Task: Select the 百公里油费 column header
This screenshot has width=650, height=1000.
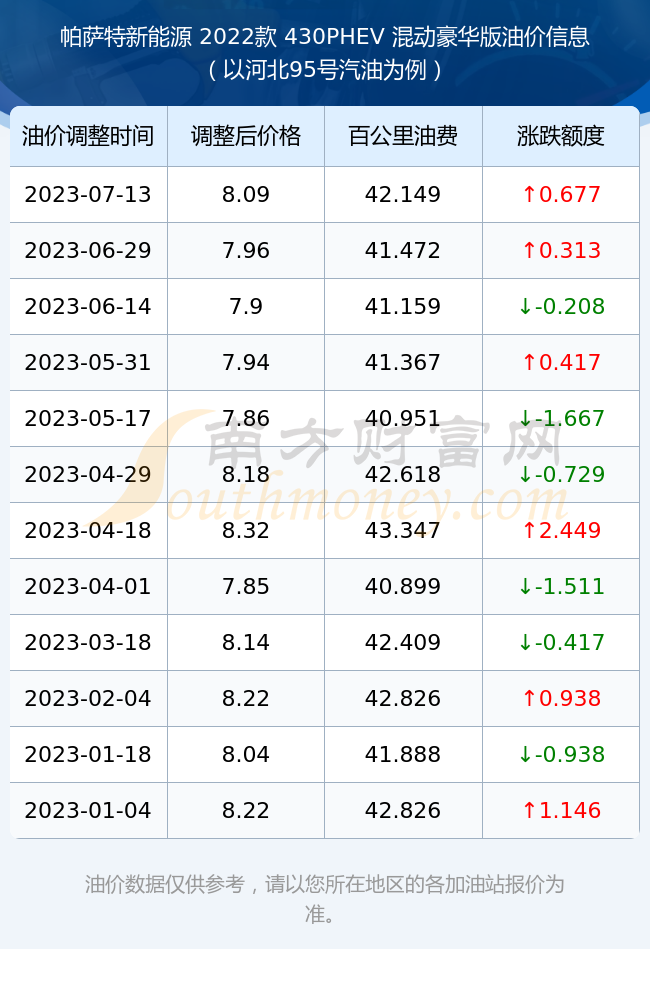Action: click(x=403, y=136)
